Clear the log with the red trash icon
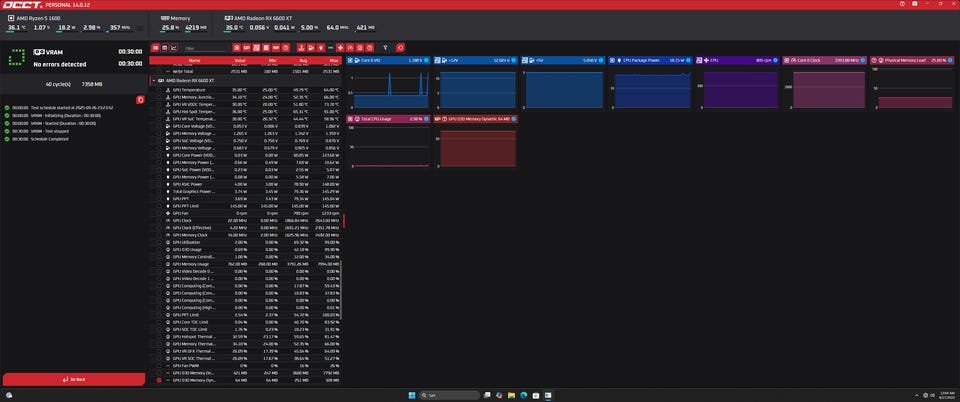The image size is (960, 402). (140, 99)
